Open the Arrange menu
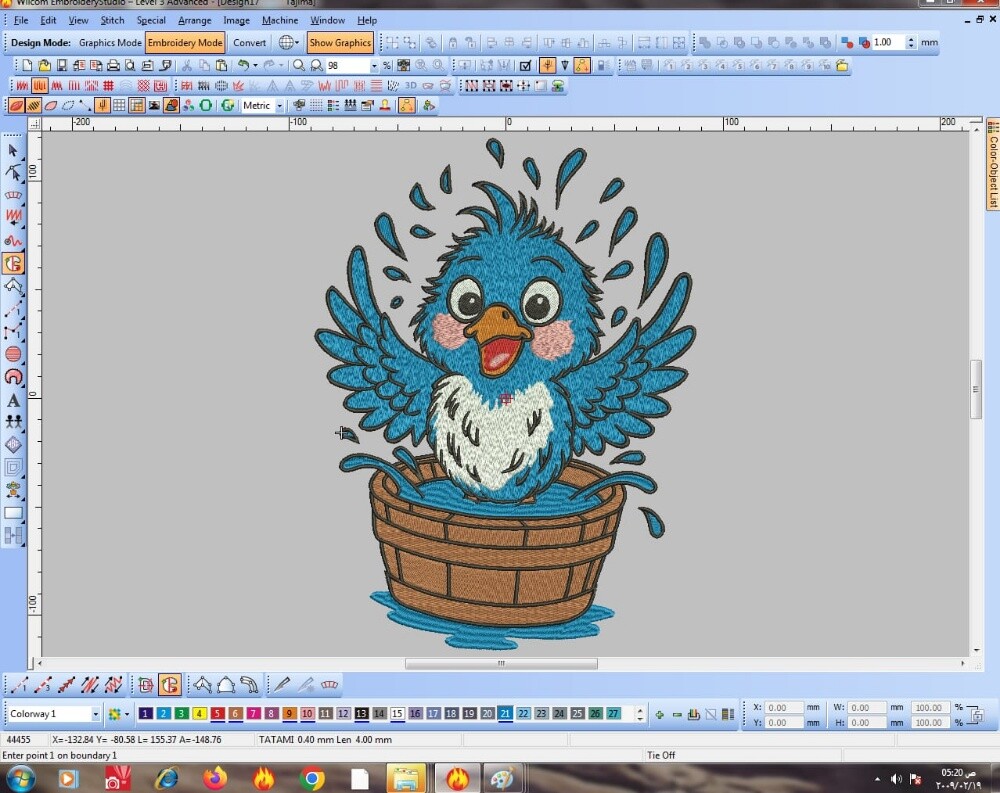This screenshot has height=793, width=1000. point(195,20)
